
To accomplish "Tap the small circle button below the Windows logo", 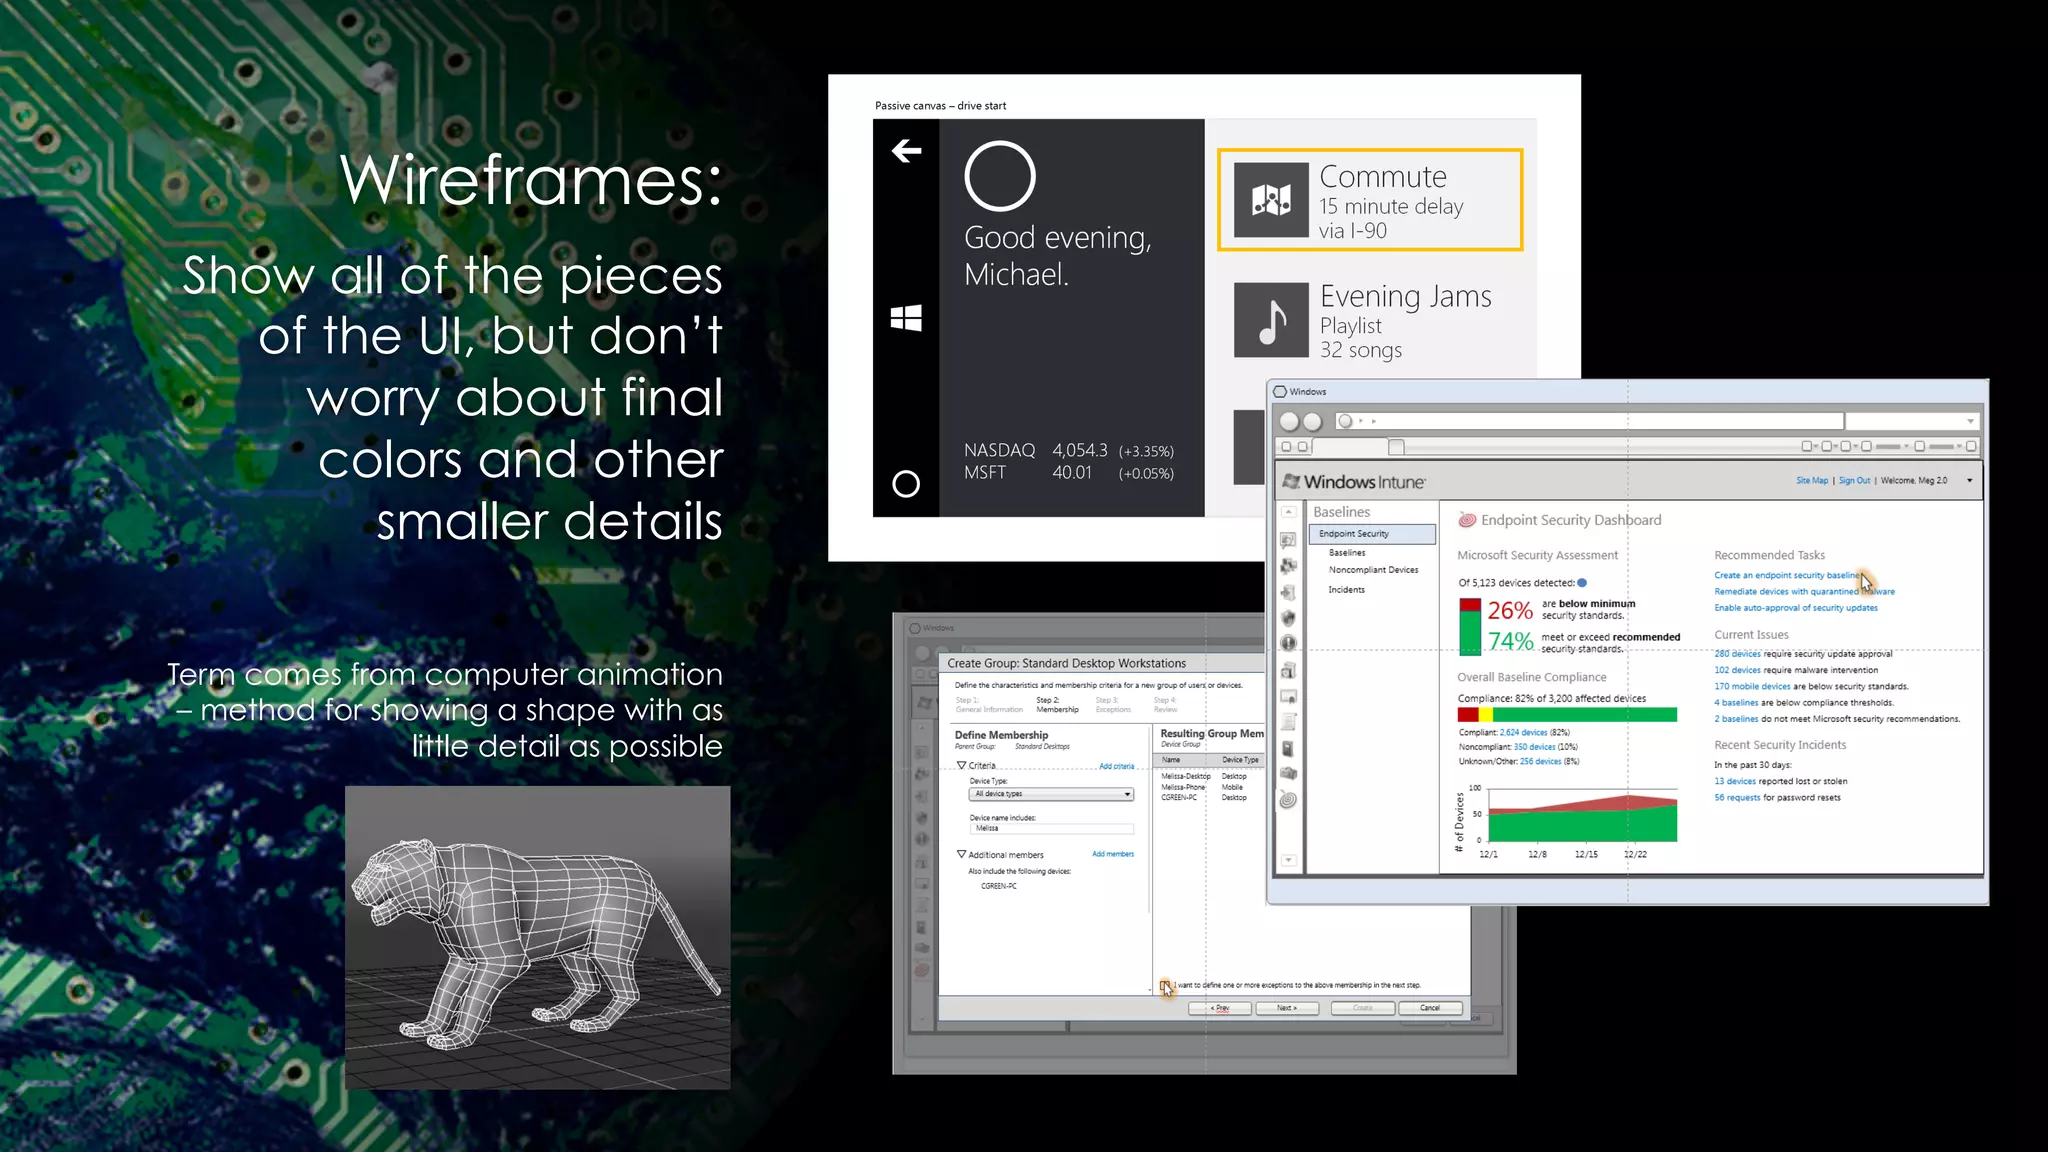I will click(x=906, y=484).
